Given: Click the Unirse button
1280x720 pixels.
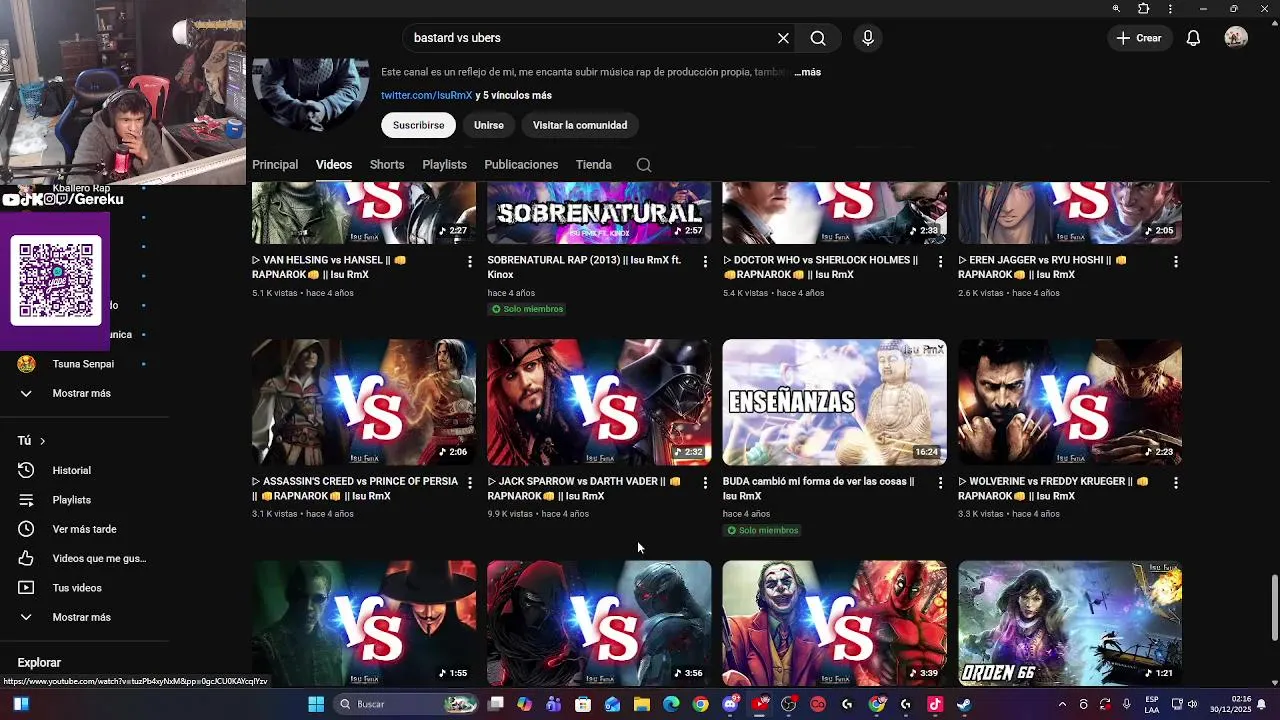Looking at the screenshot, I should [x=489, y=125].
